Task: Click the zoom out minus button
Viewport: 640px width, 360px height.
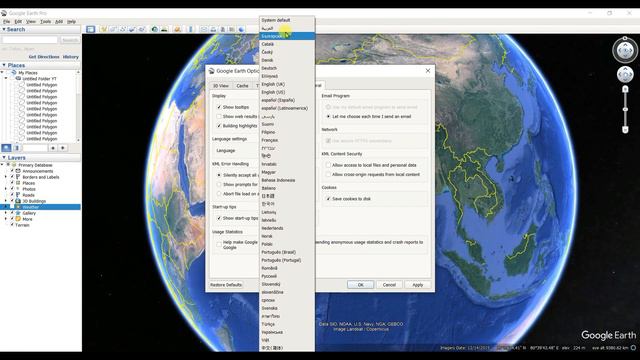Action: [625, 129]
